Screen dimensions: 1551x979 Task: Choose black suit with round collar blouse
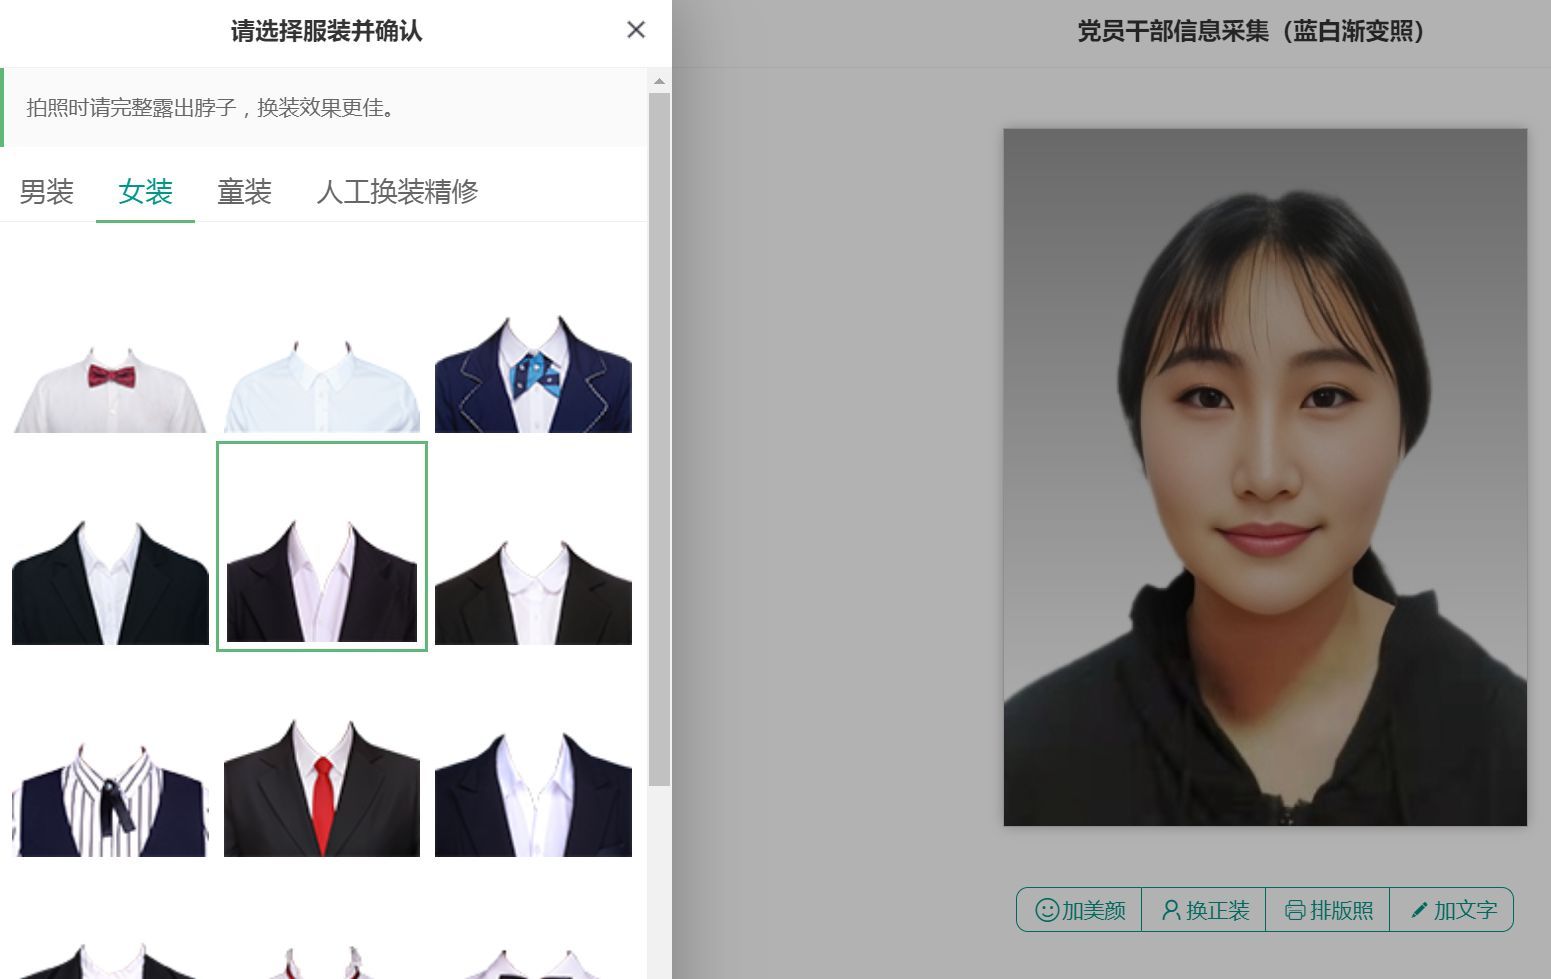pos(533,592)
